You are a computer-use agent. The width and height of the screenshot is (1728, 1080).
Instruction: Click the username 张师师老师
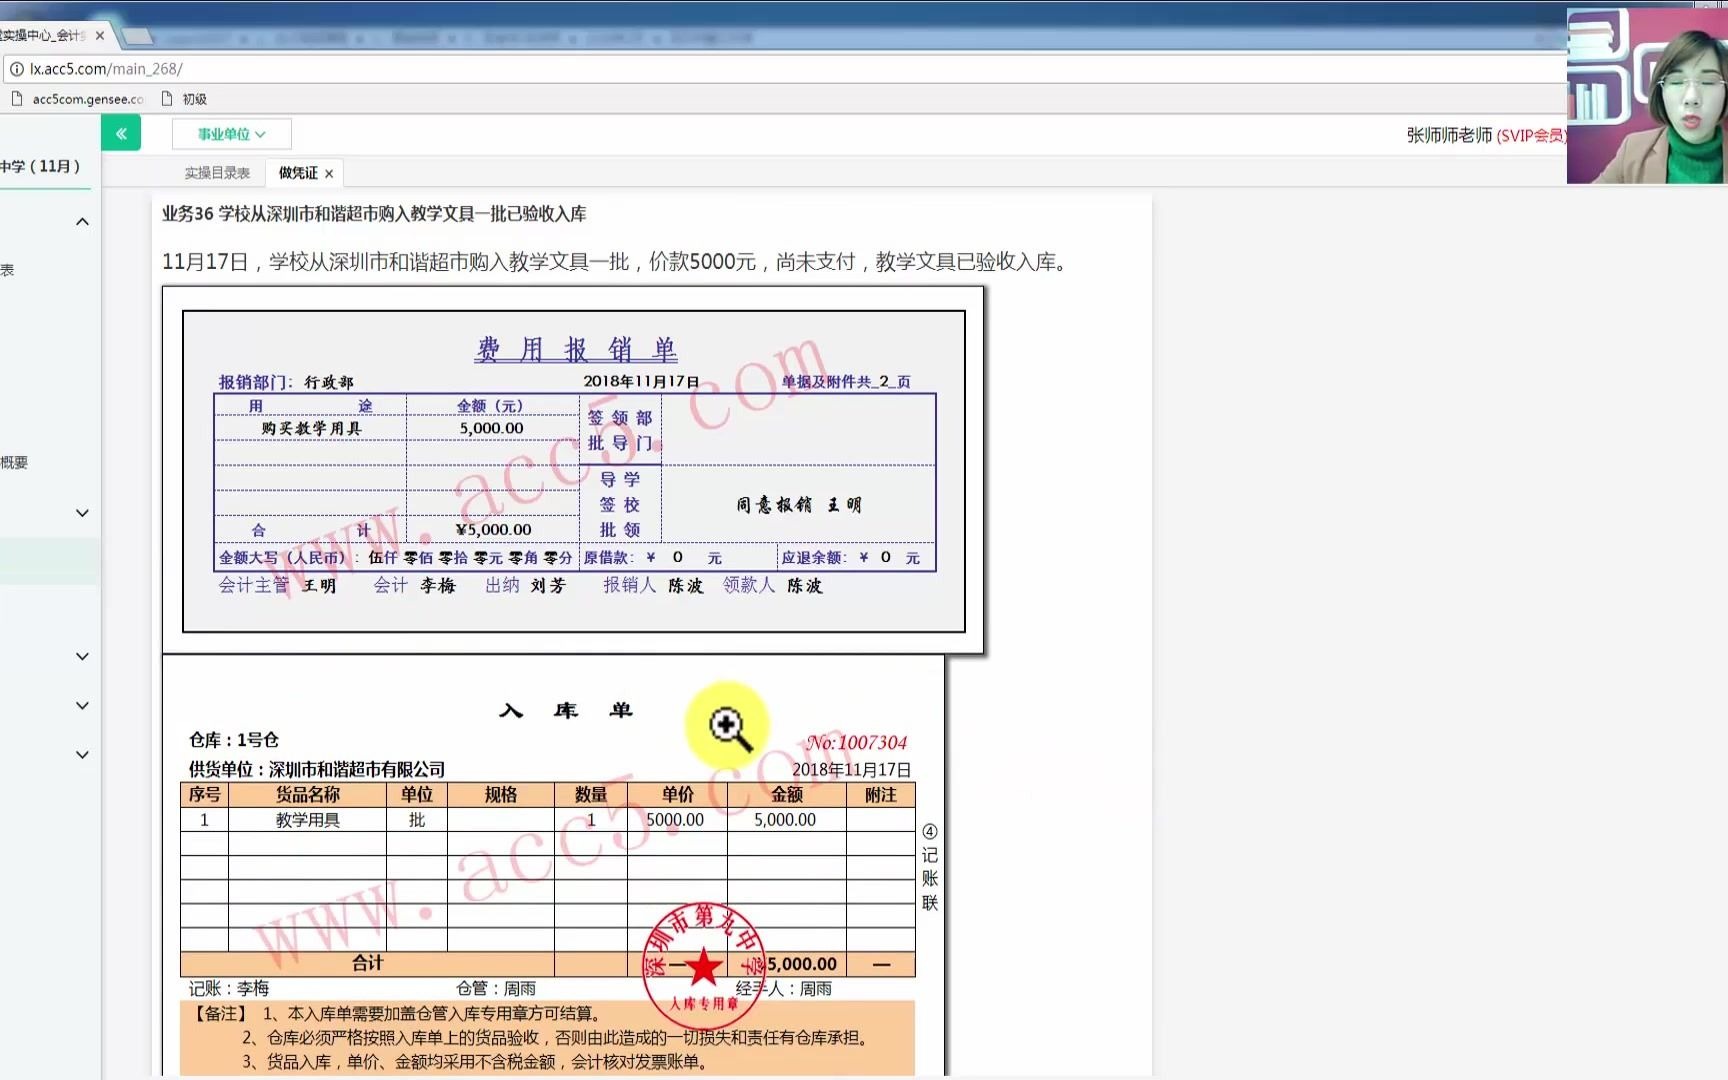1449,135
